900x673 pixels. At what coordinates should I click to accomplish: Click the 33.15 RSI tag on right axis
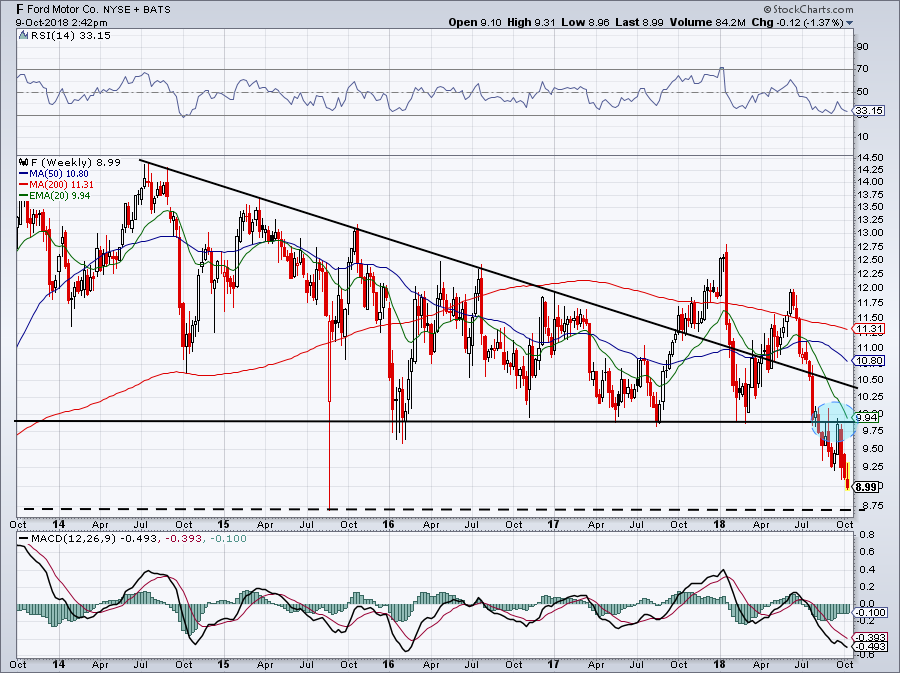tap(869, 110)
